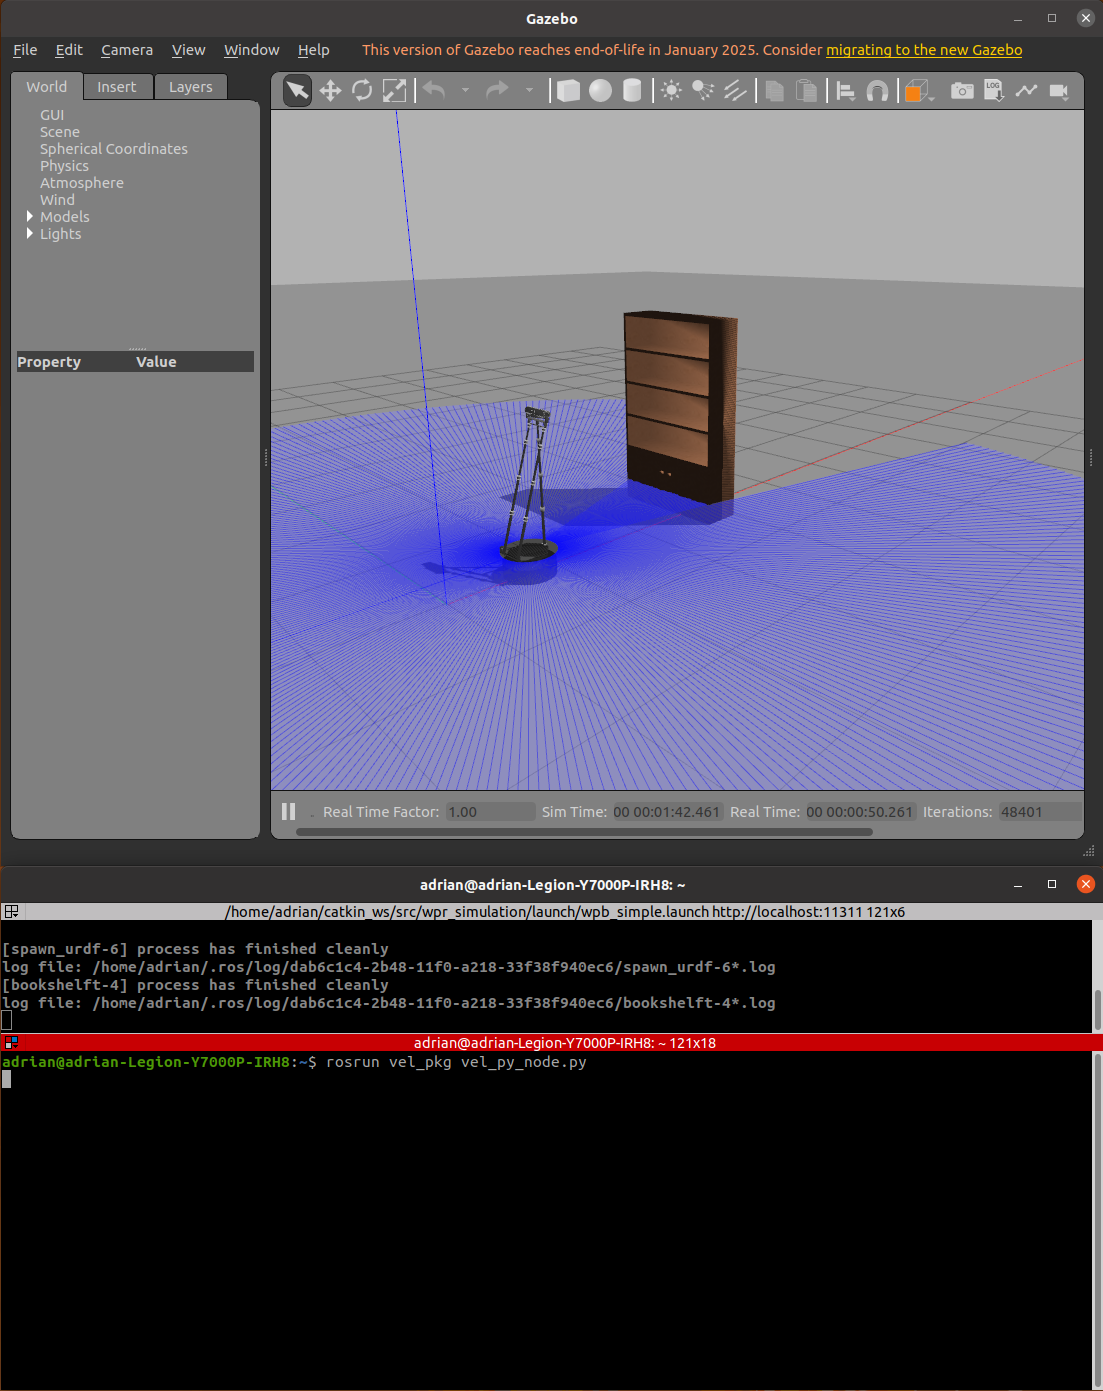
Task: Click the undo arrow in Gazebo toolbar
Action: coord(435,90)
